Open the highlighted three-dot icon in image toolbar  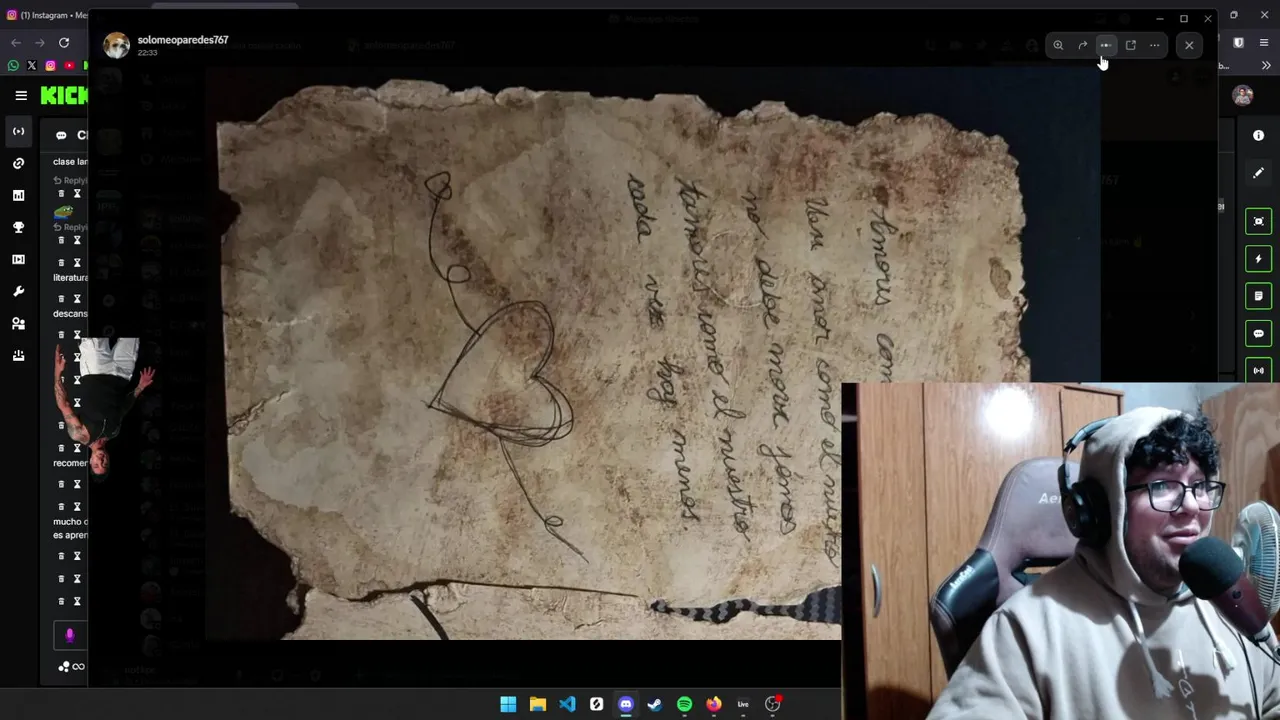(1106, 45)
